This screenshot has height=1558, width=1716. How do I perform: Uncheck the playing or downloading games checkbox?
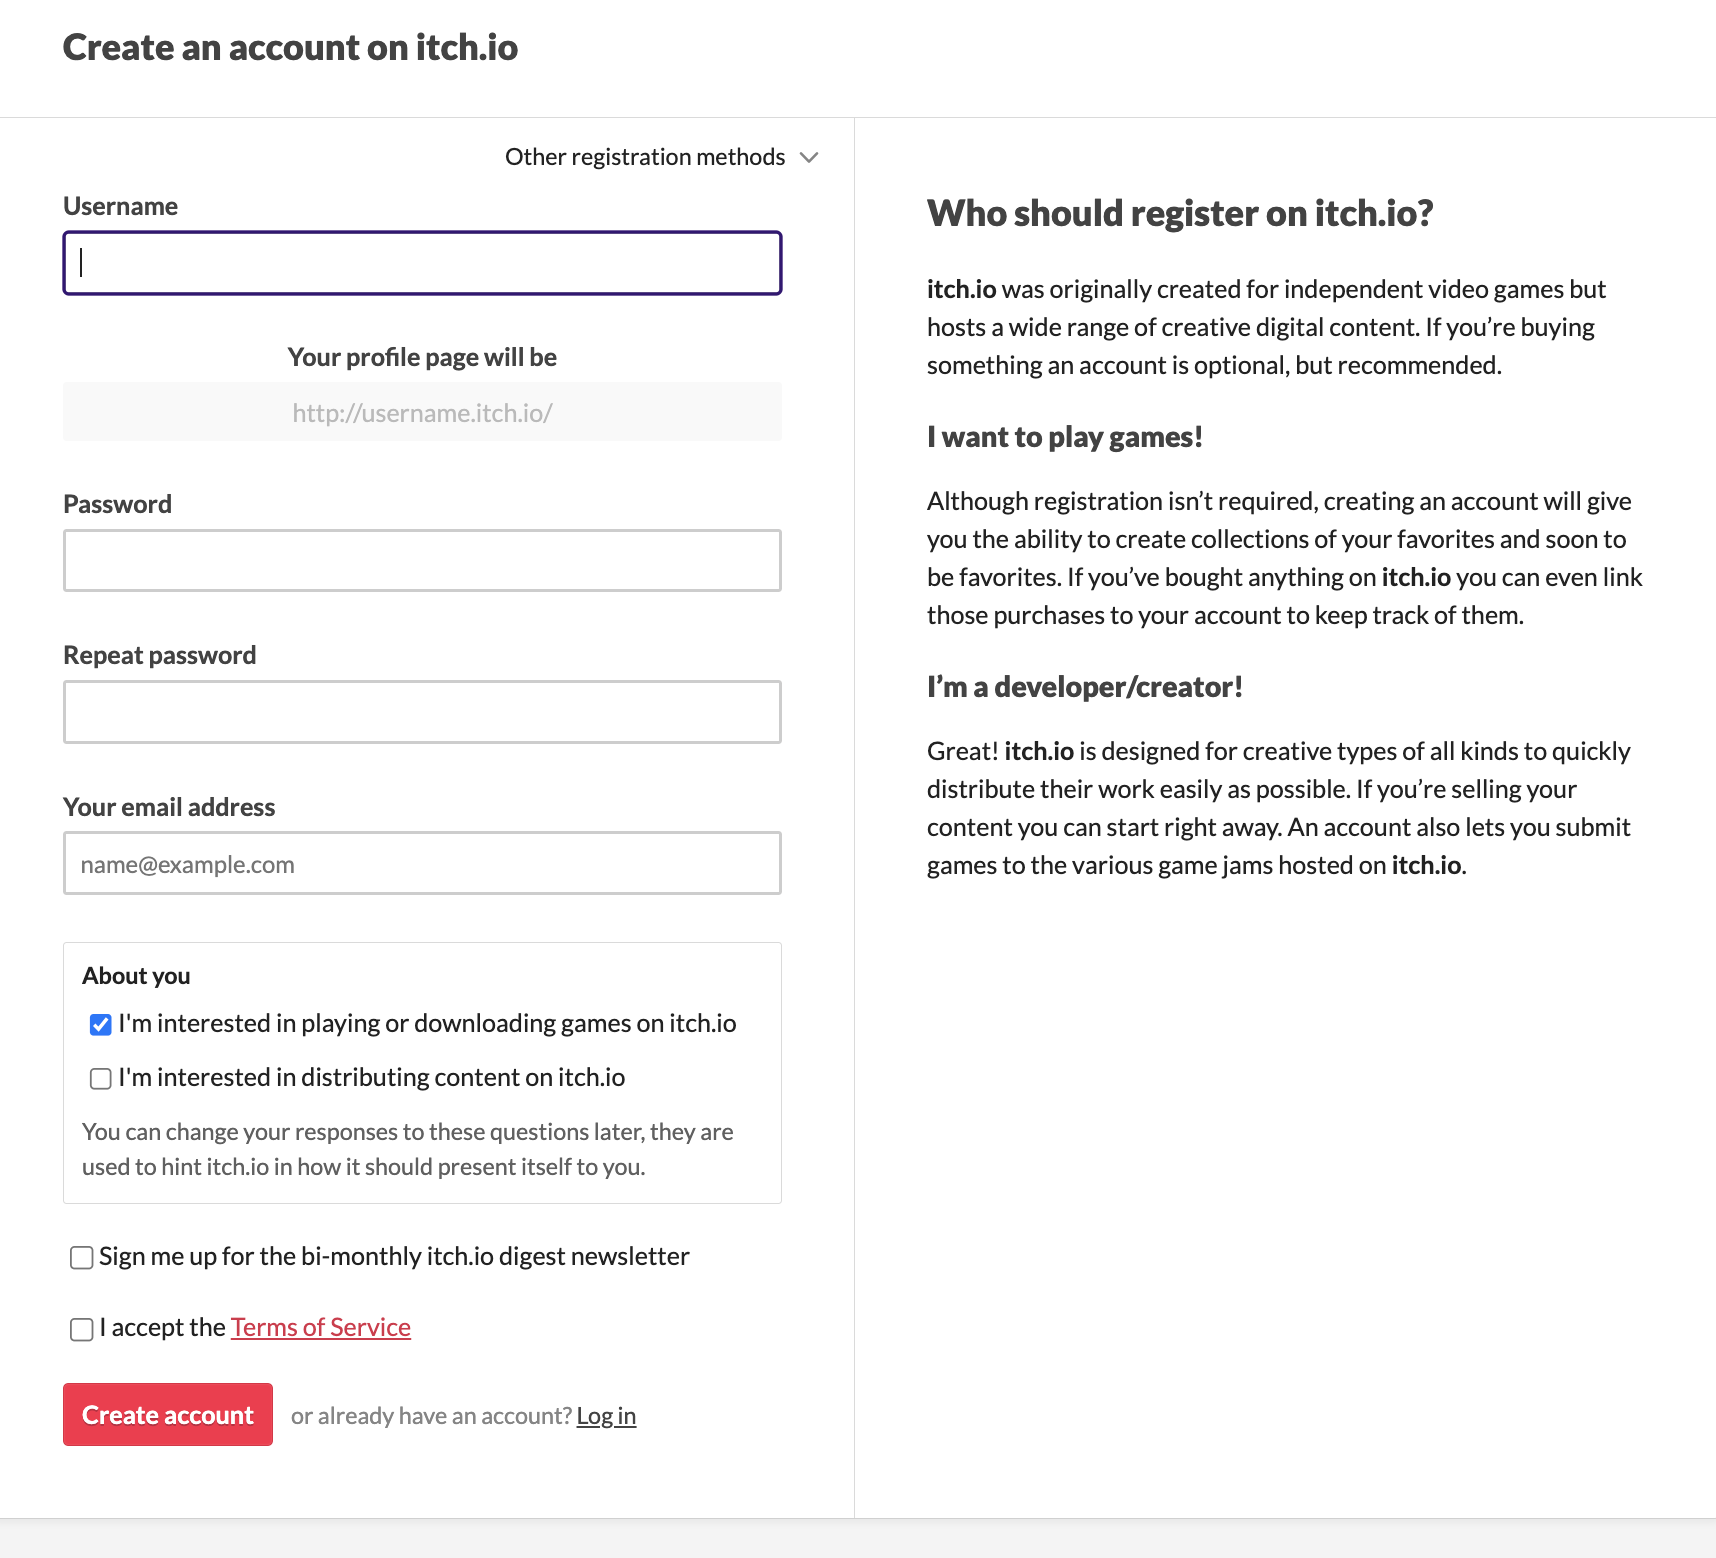101,1025
